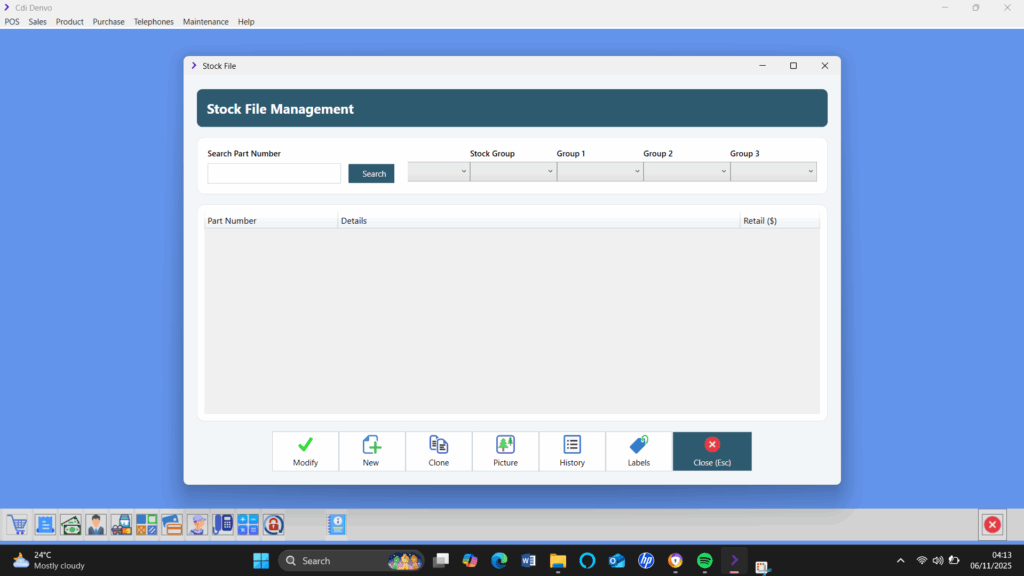
Task: Click Modify with the green checkmark
Action: [305, 451]
